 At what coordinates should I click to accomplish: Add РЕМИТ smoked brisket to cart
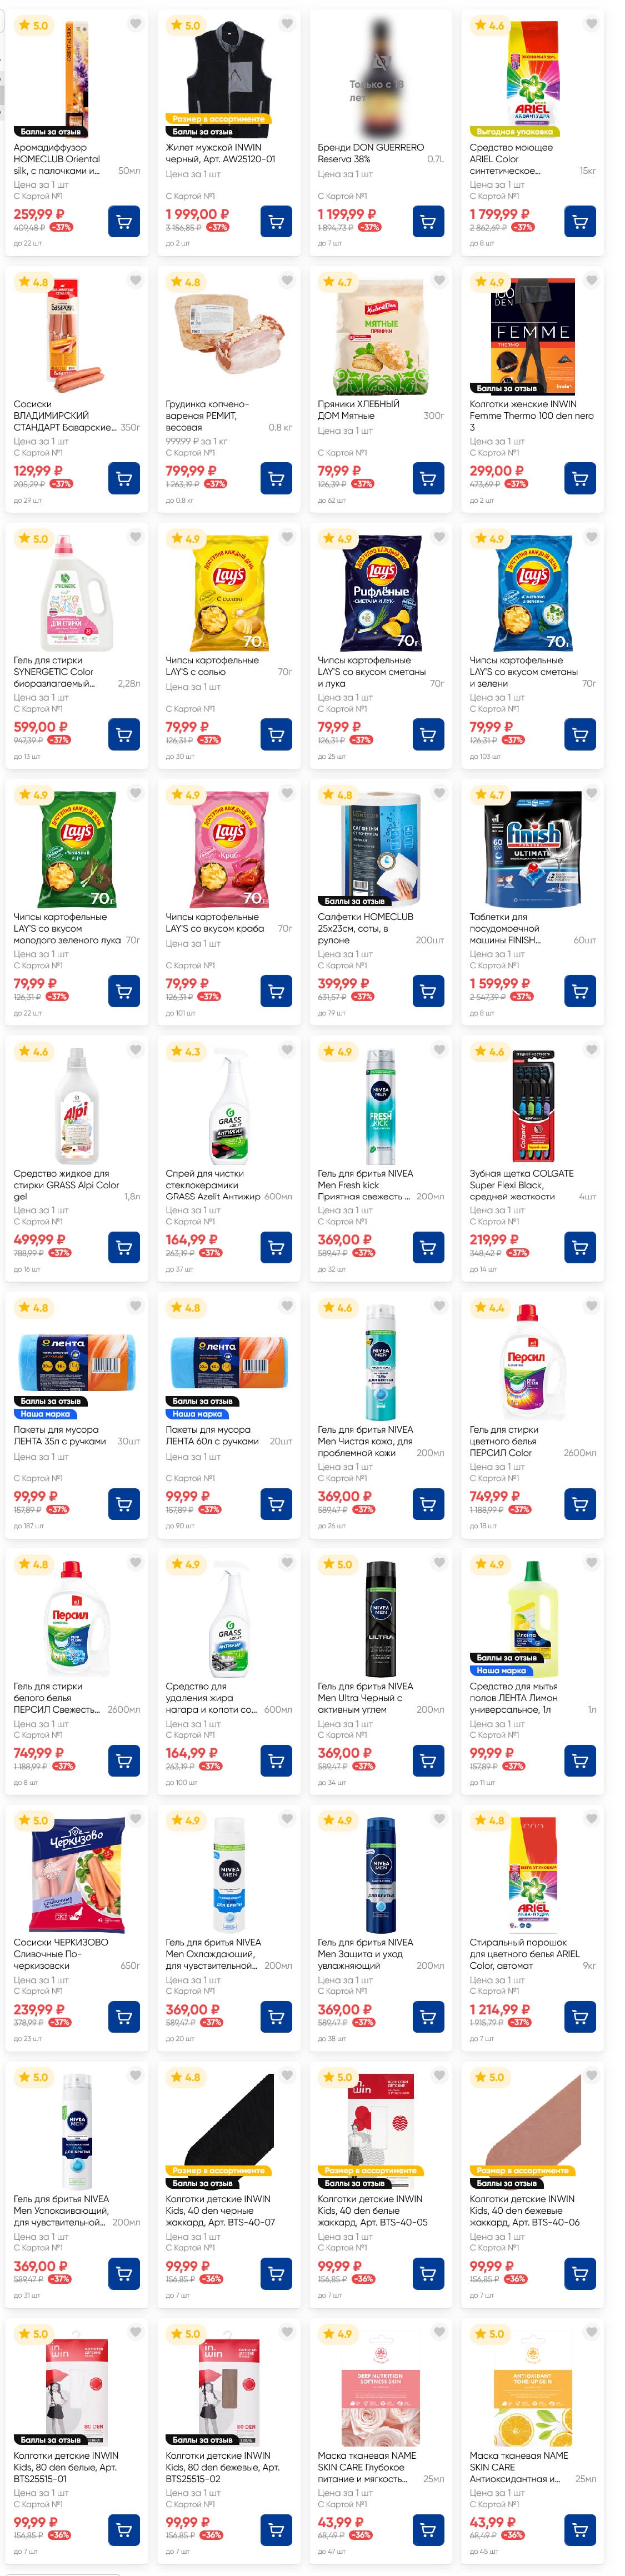(276, 478)
